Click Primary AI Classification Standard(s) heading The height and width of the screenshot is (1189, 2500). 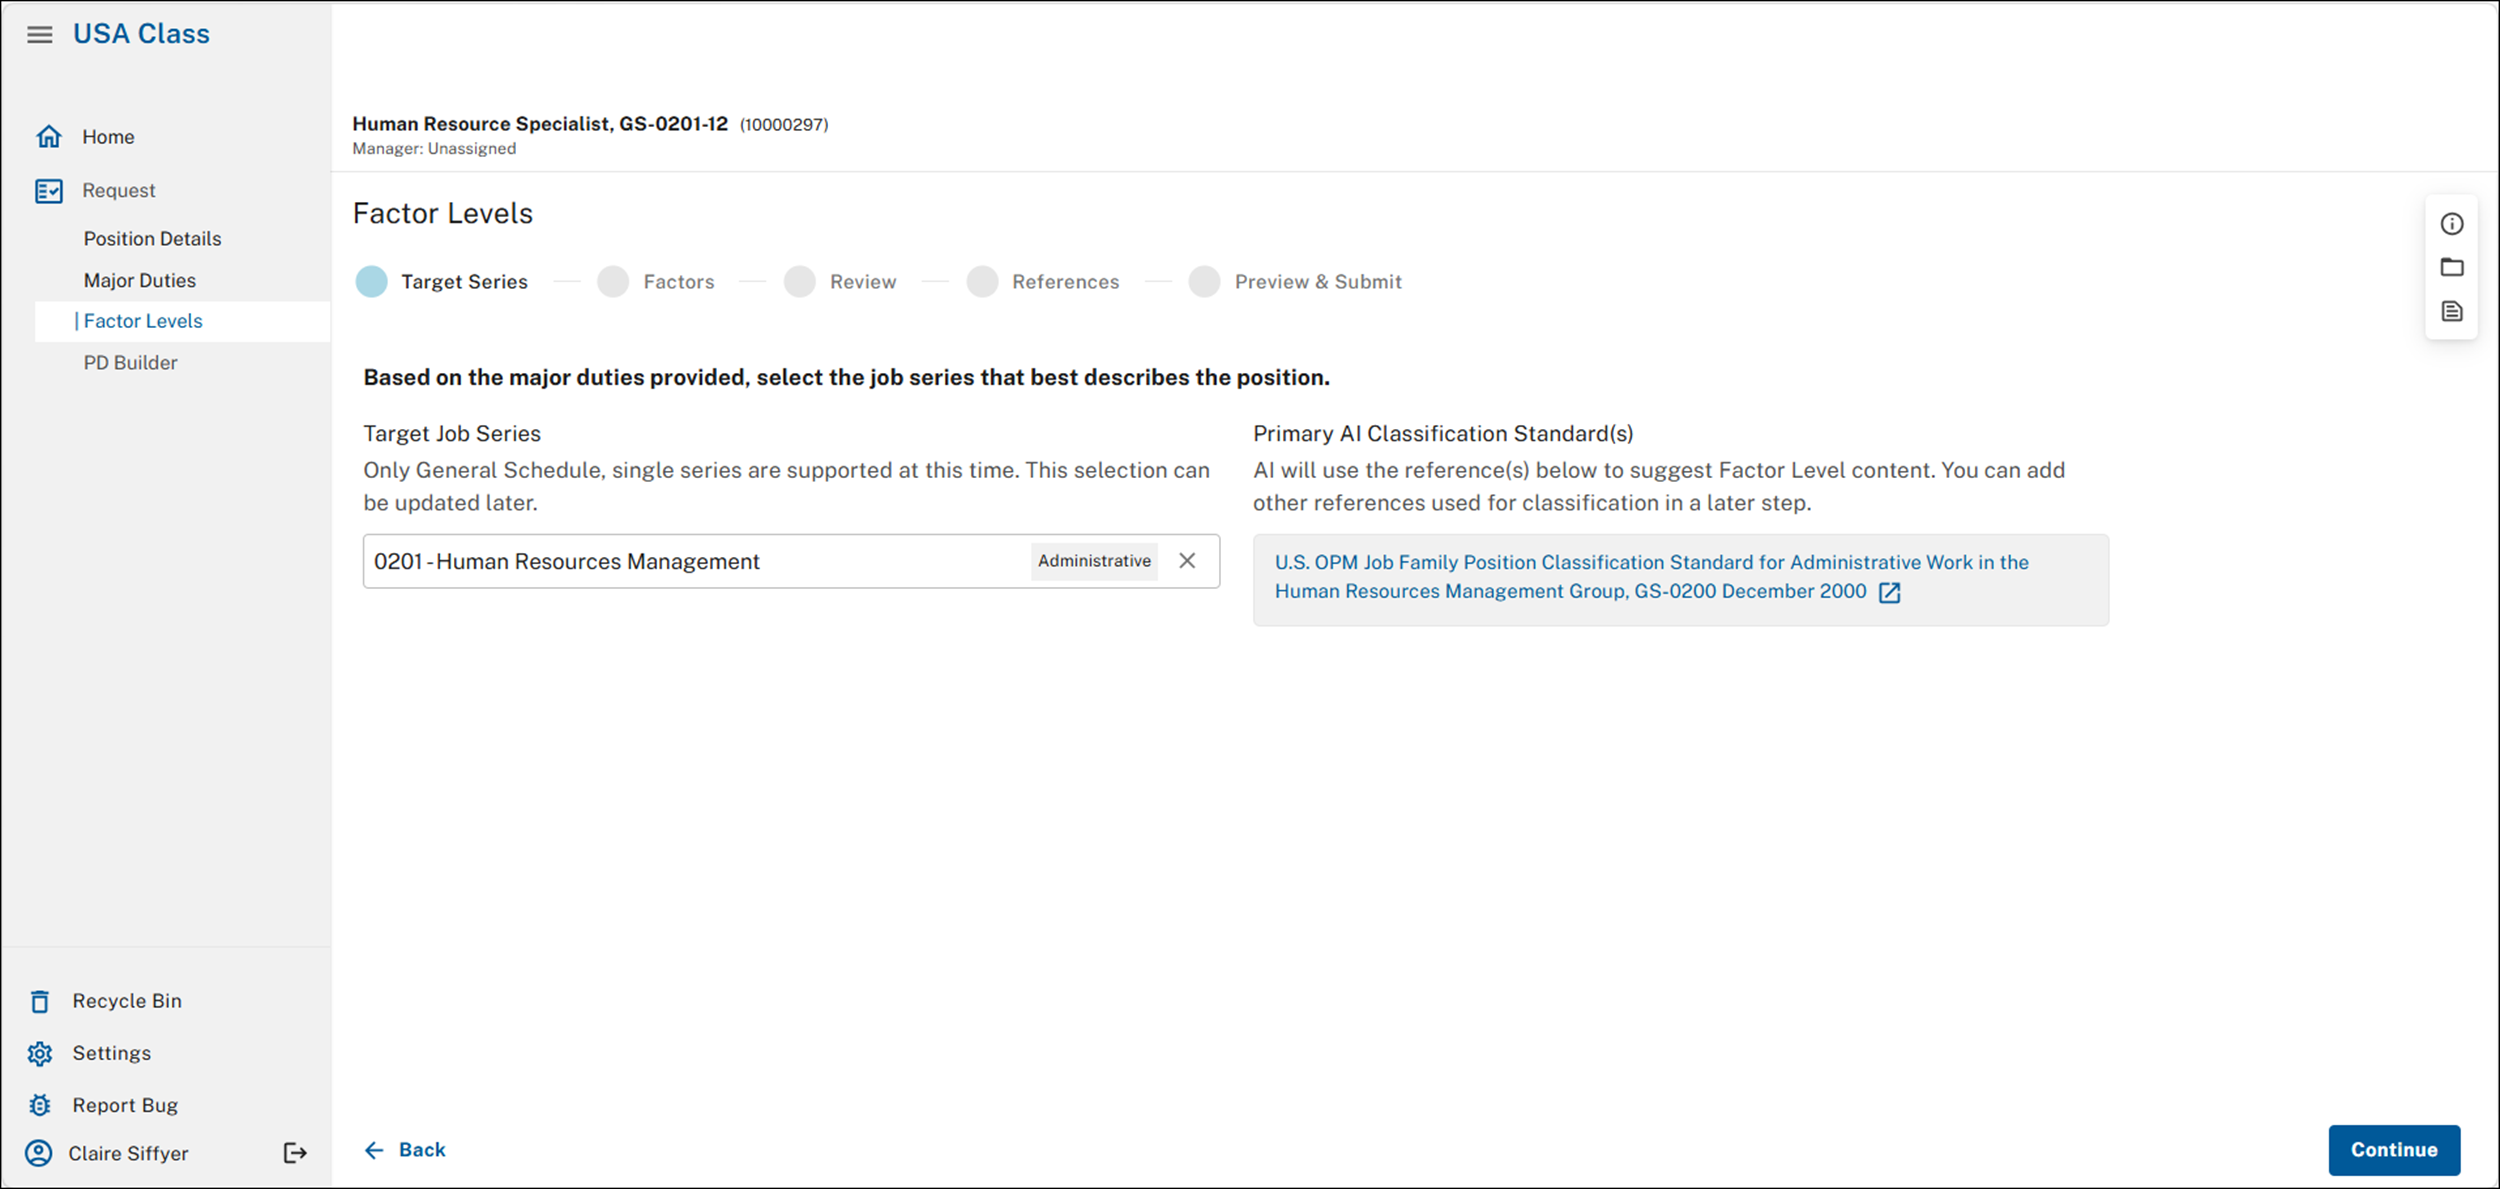click(x=1443, y=433)
